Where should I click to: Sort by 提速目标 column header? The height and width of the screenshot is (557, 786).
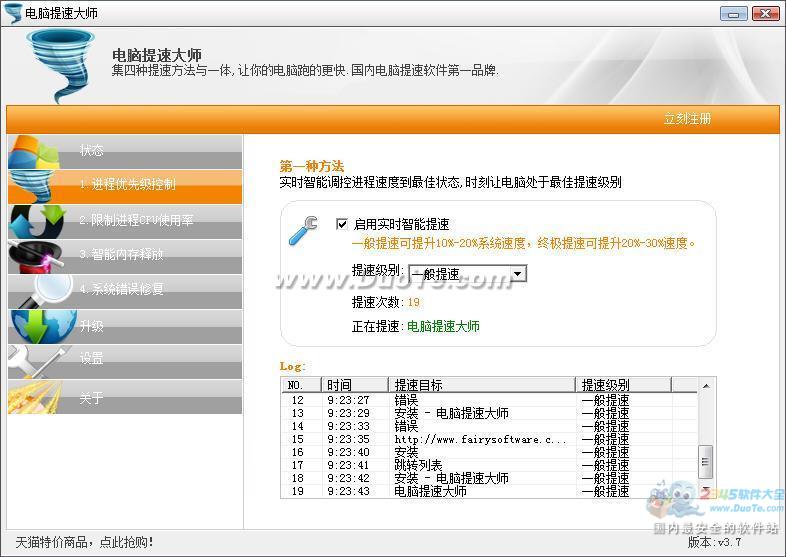pos(482,385)
